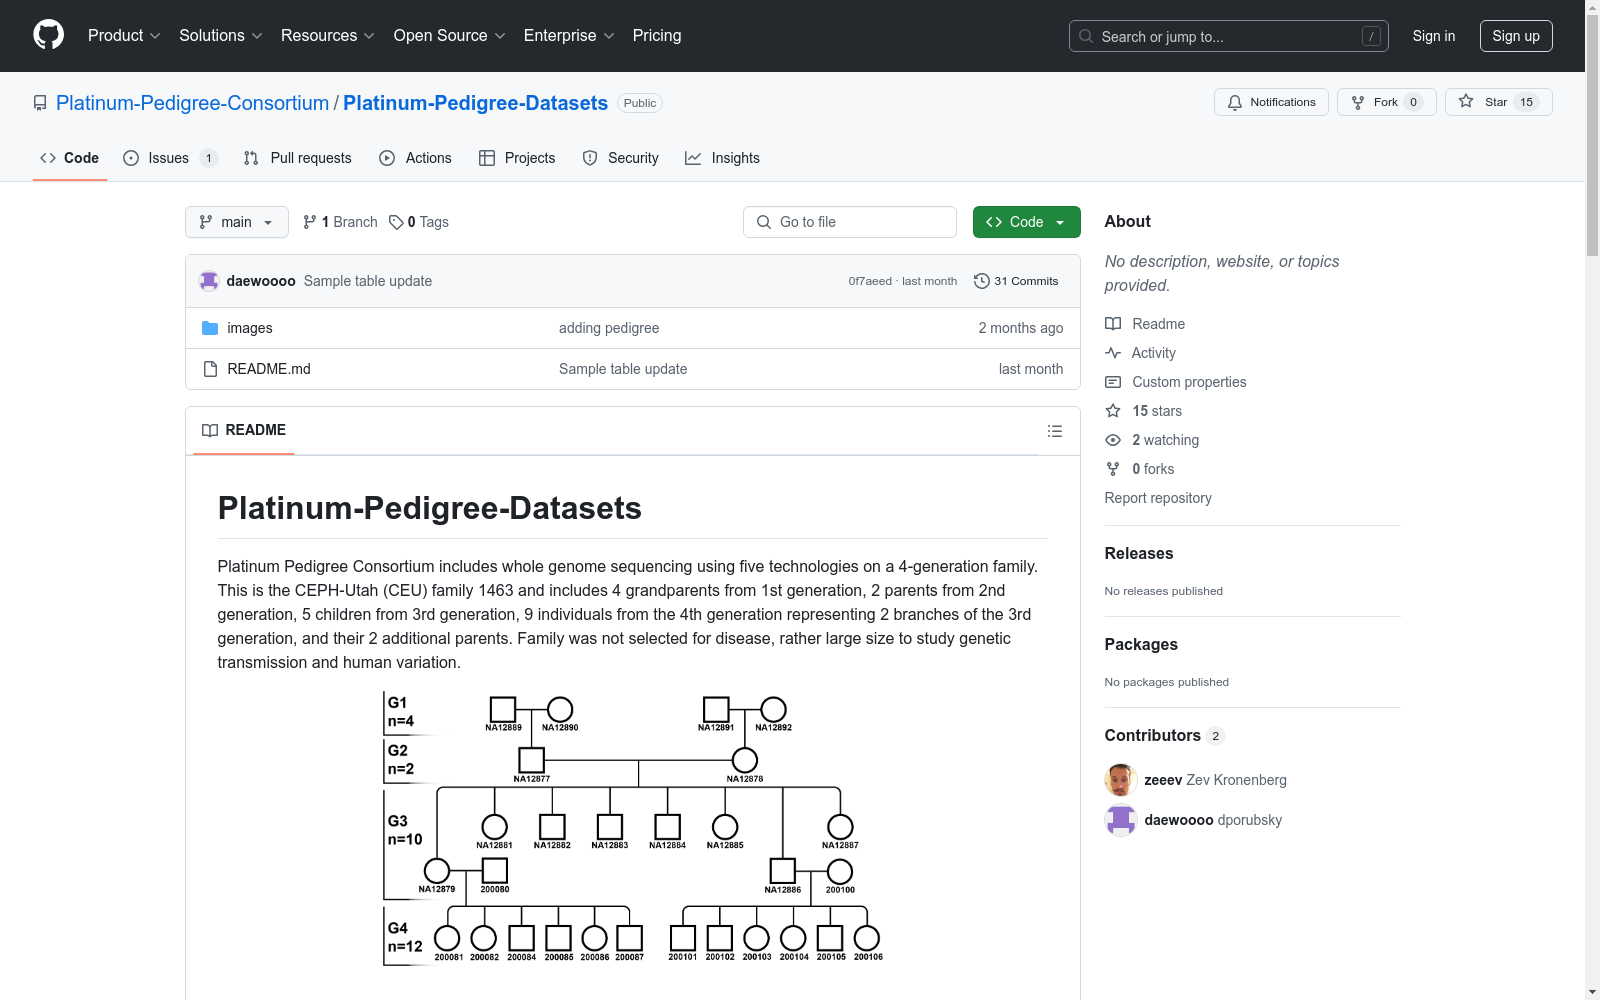The width and height of the screenshot is (1600, 1000).
Task: View the 31 Commits history
Action: [x=1016, y=281]
